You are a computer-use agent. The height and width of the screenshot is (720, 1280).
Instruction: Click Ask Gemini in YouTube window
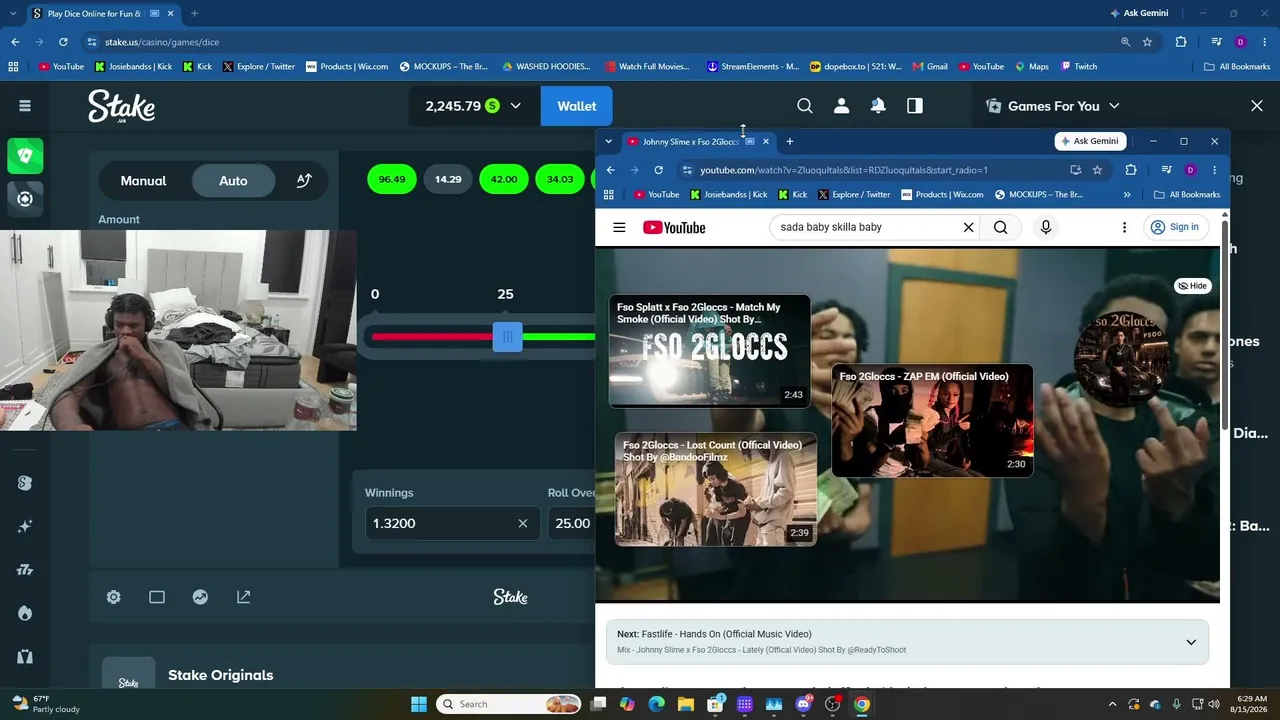(1090, 141)
